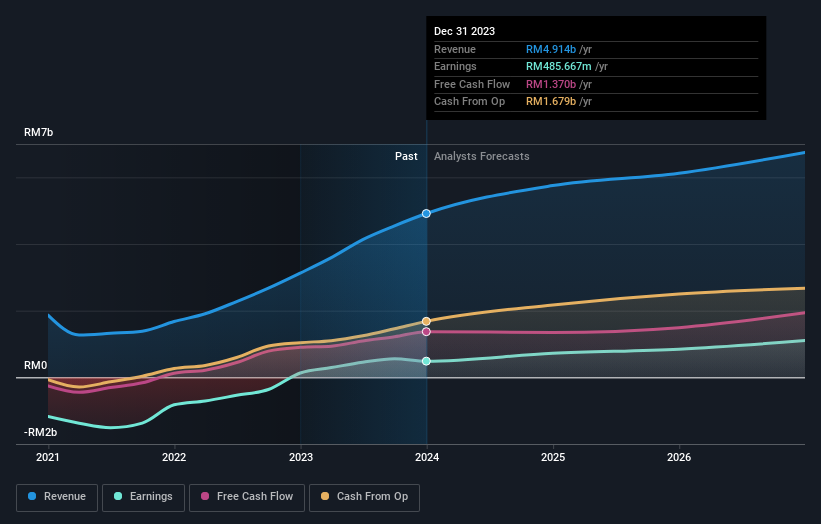Screen dimensions: 821x524
Task: Click the Past label on chart
Action: 406,157
